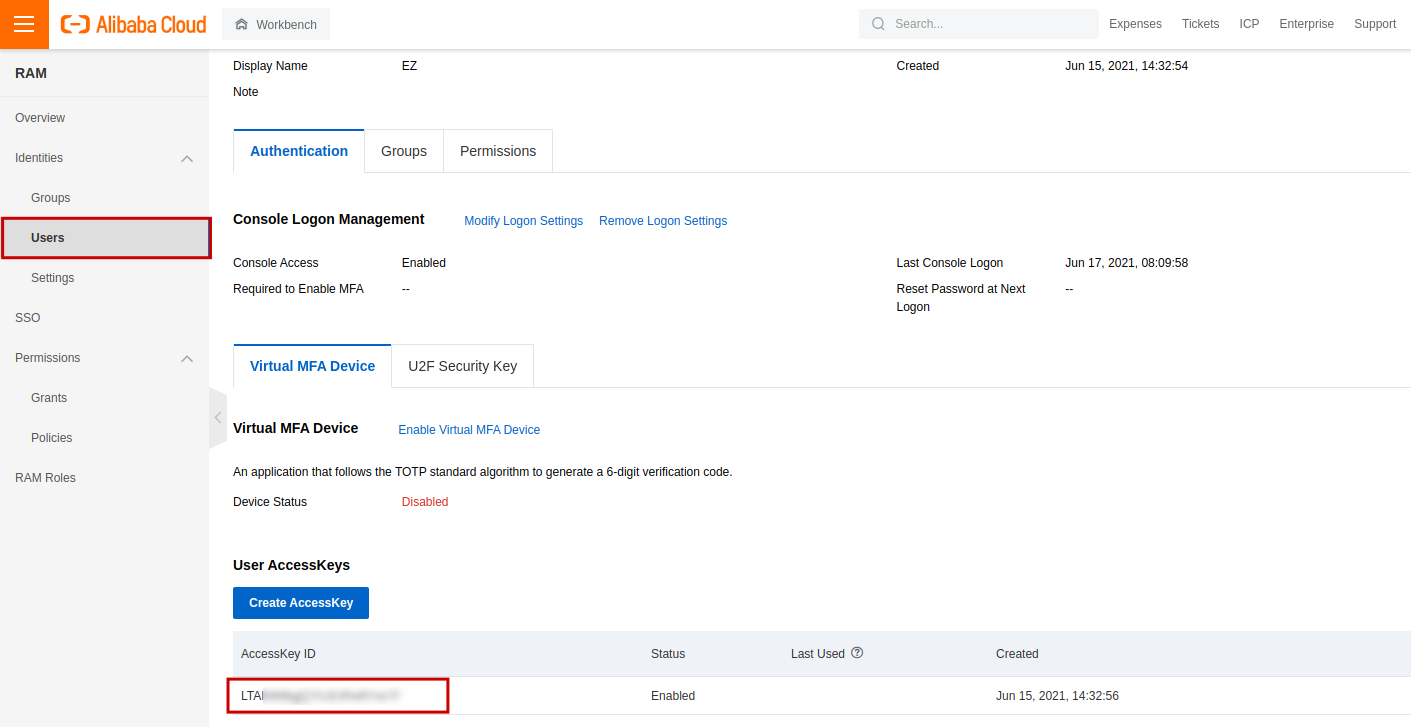This screenshot has width=1411, height=727.
Task: Open the Expenses menu
Action: [x=1135, y=24]
